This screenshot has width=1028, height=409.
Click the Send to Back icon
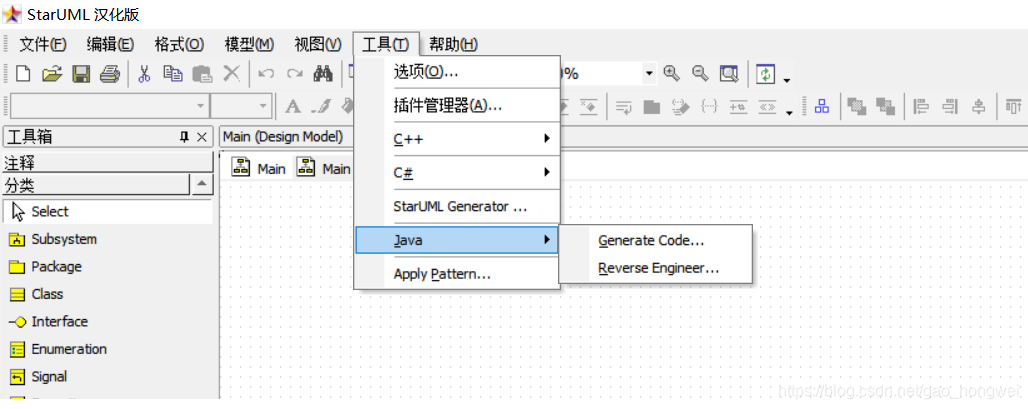pyautogui.click(x=885, y=106)
